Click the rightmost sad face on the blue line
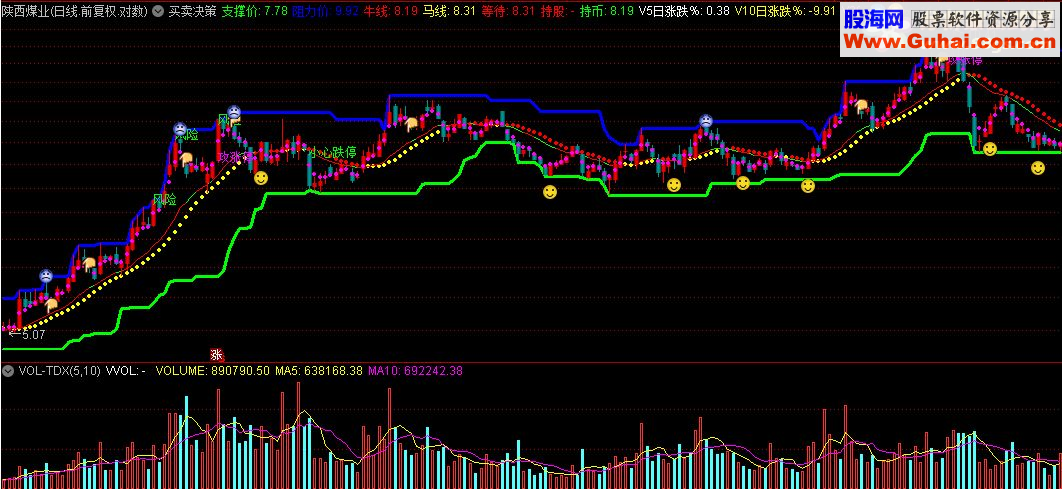Image resolution: width=1062 pixels, height=489 pixels. click(706, 121)
